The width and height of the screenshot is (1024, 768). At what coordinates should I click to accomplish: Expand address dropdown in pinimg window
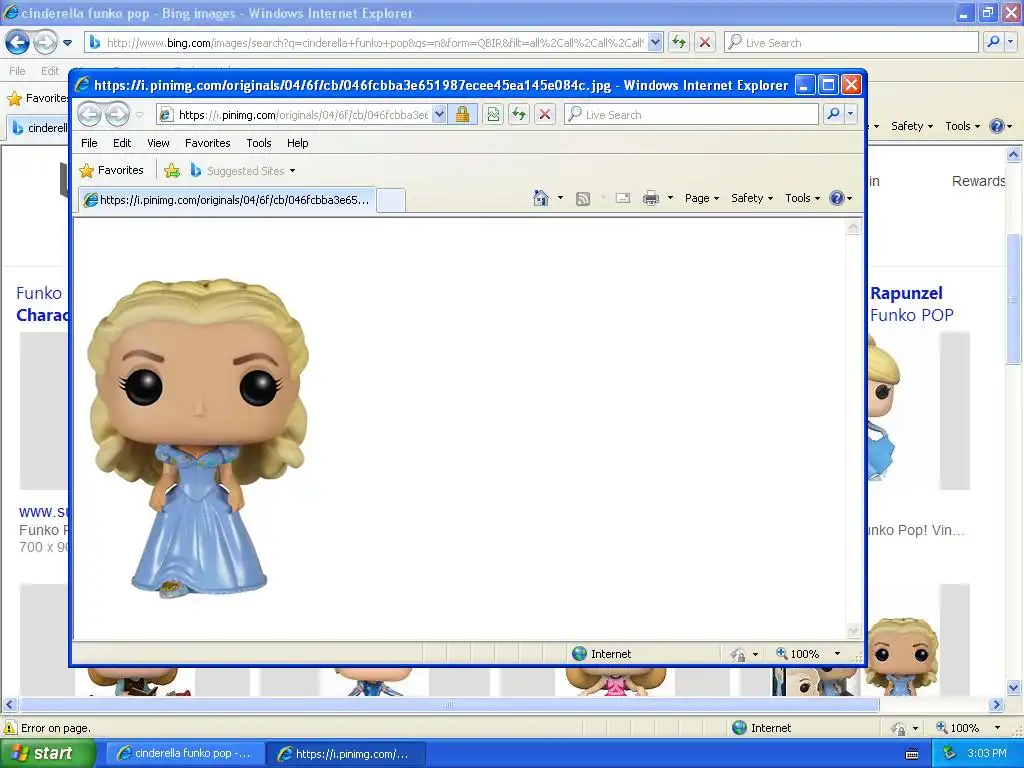point(440,114)
